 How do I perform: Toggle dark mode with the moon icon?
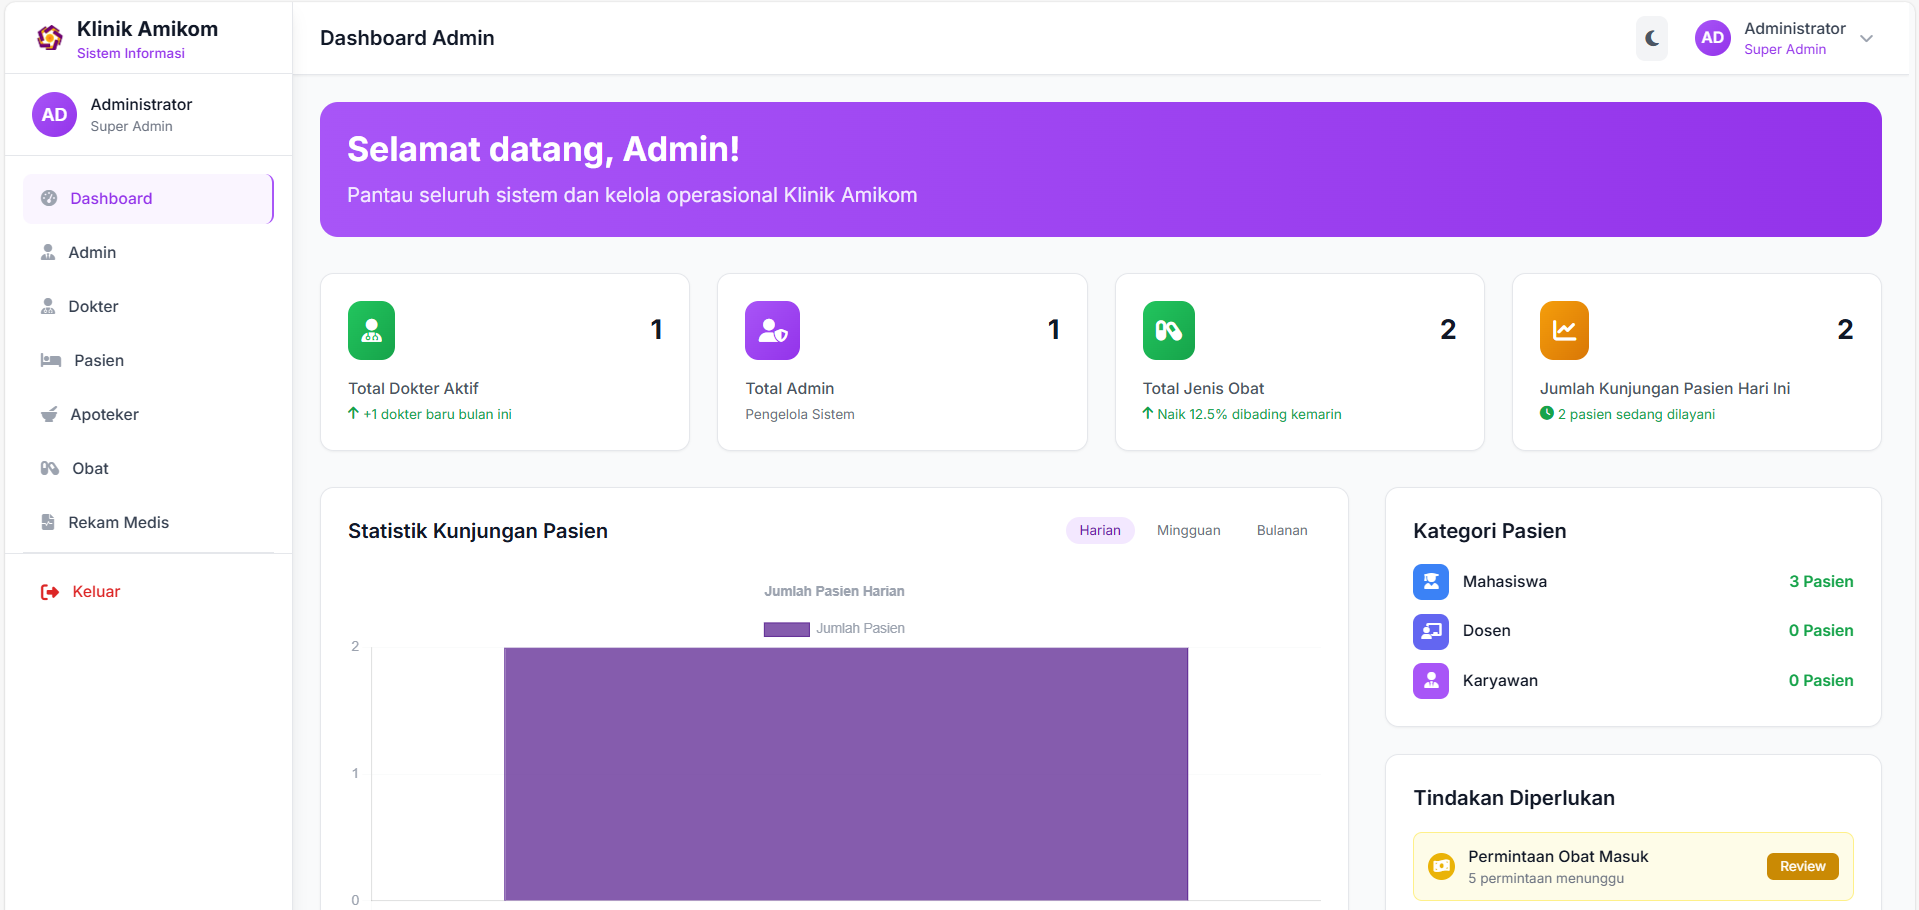[x=1652, y=39]
